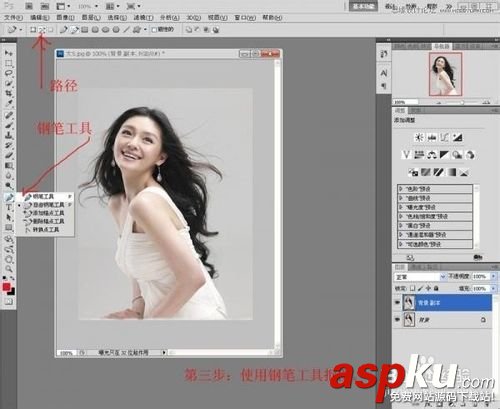Select the Crop tool

(x=9, y=93)
